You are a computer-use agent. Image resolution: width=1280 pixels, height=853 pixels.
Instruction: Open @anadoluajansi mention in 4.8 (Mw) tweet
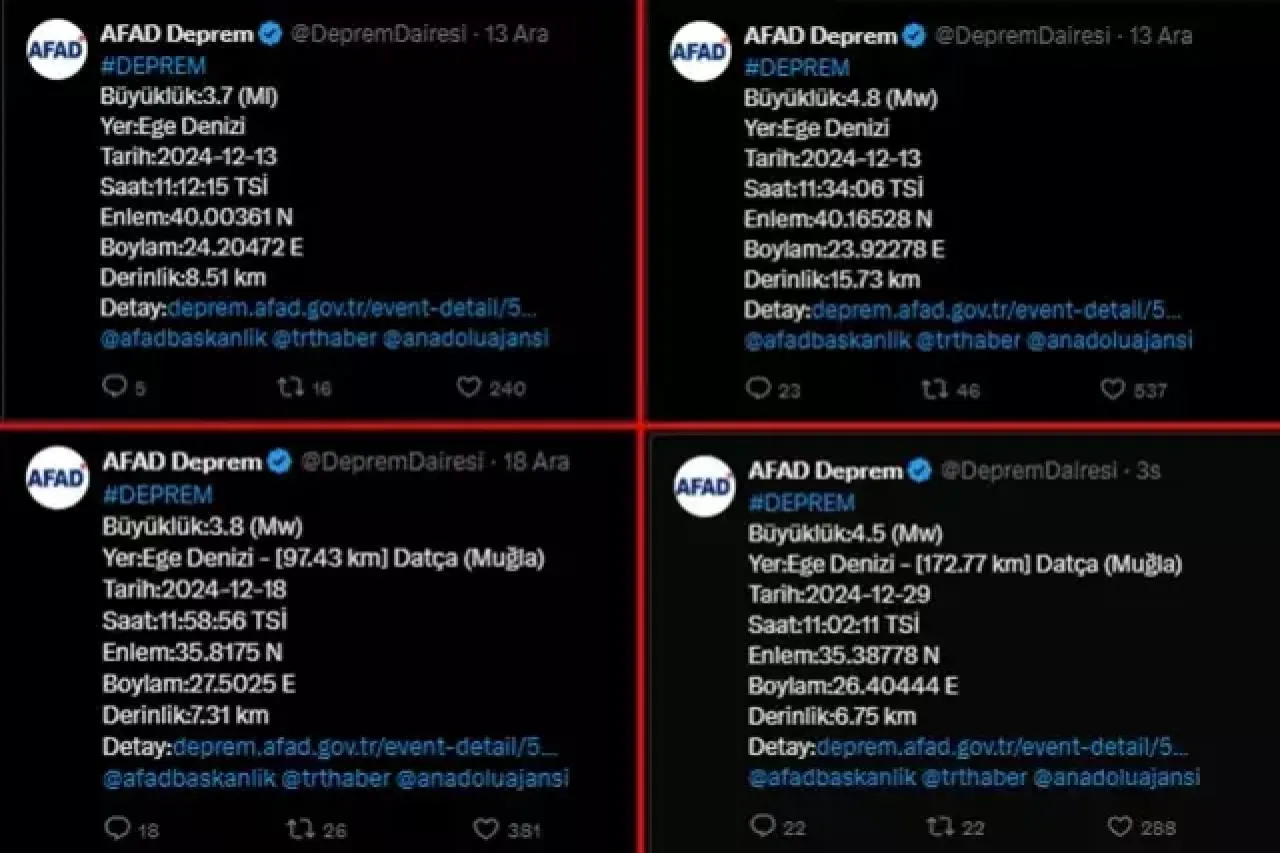1109,340
